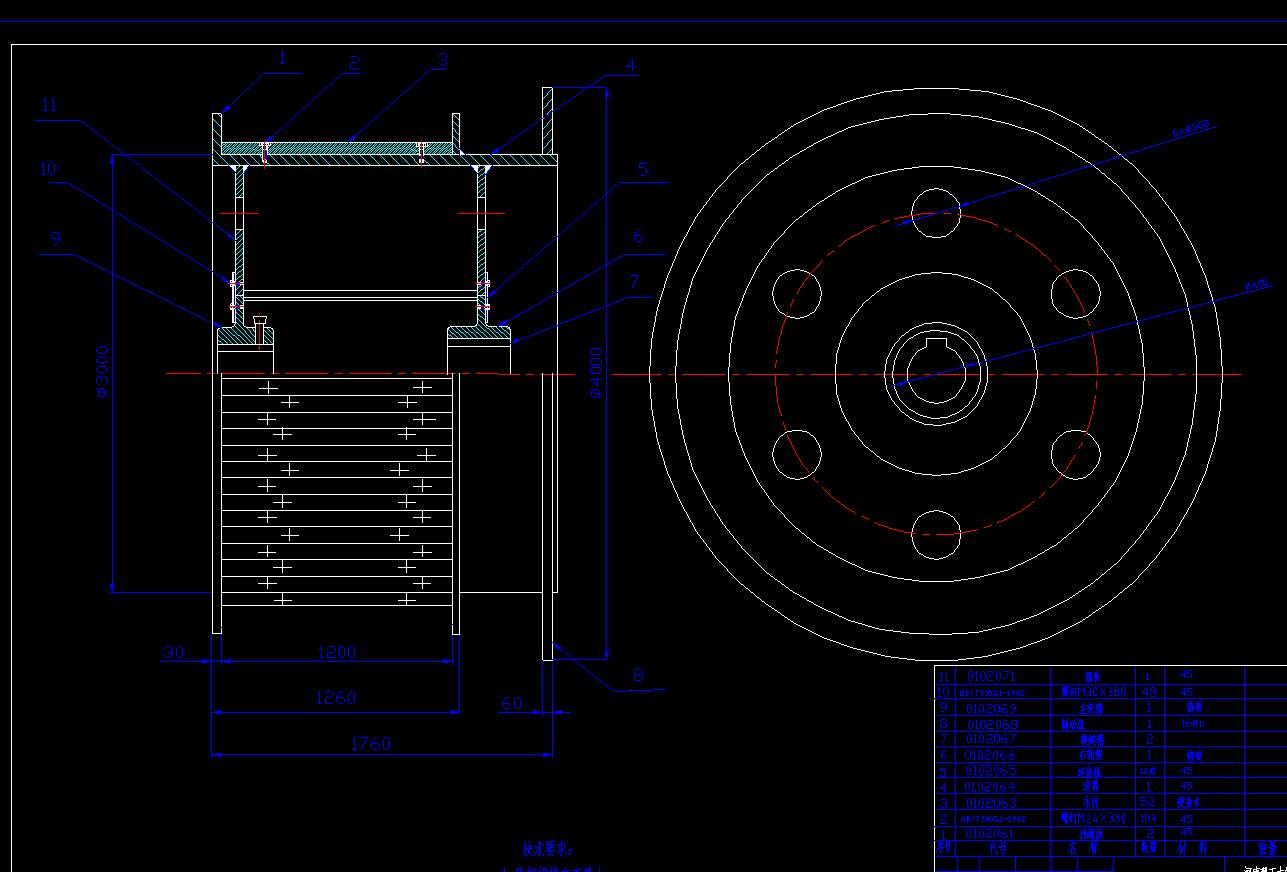1287x872 pixels.
Task: Pick leader callout number 11
Action: [x=50, y=105]
